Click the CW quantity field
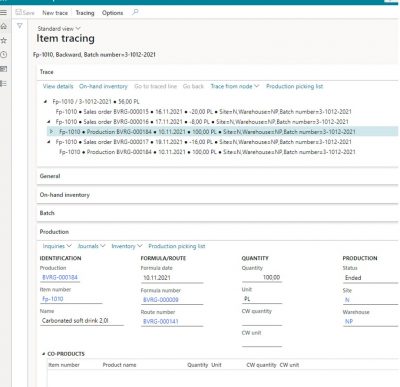The width and height of the screenshot is (400, 387). (262, 321)
